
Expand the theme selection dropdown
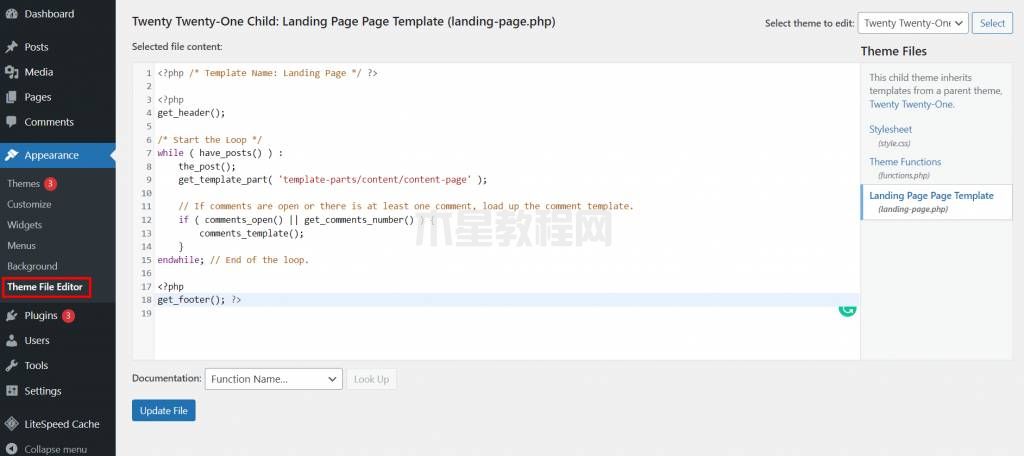pyautogui.click(x=912, y=23)
